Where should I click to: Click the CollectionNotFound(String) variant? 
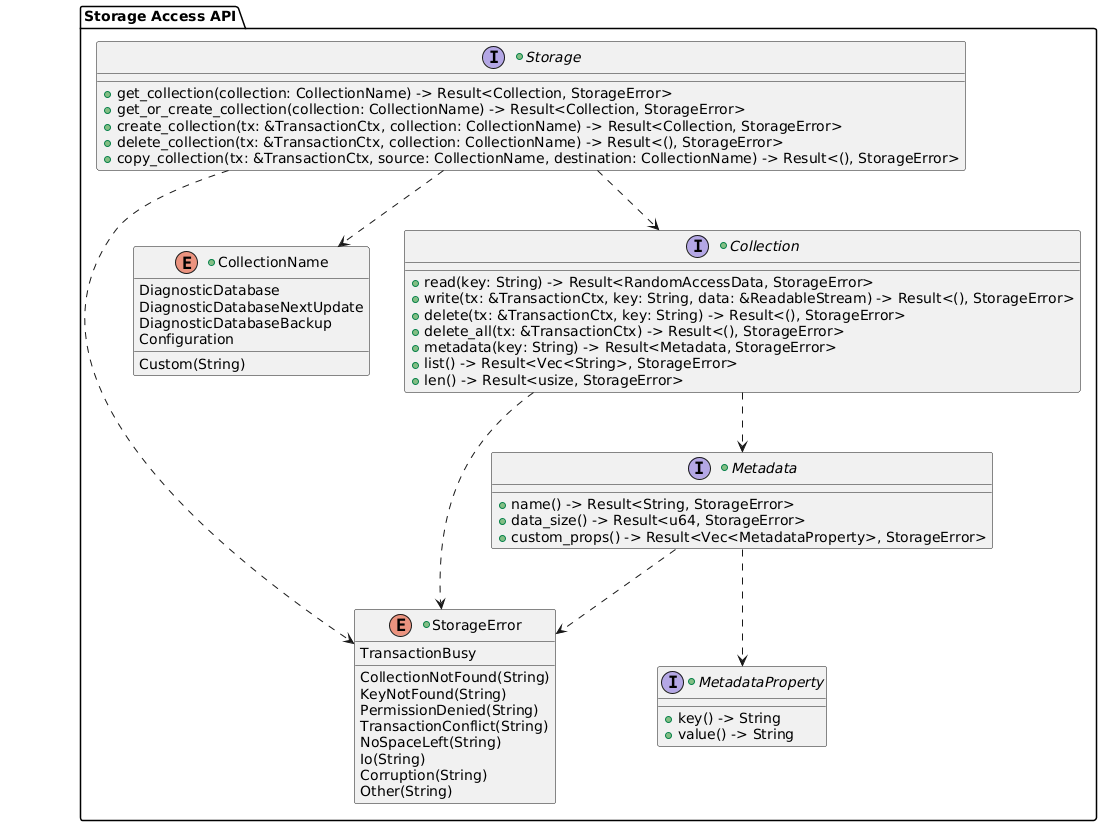pos(455,677)
